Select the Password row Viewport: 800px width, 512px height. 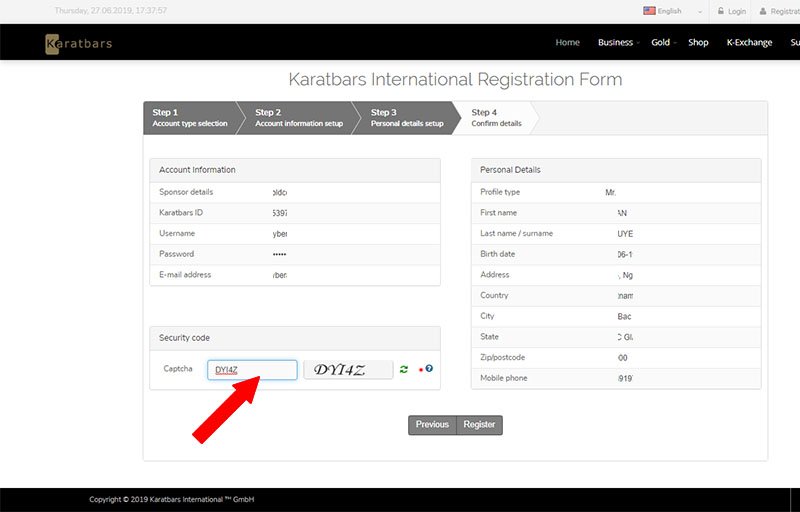point(295,254)
